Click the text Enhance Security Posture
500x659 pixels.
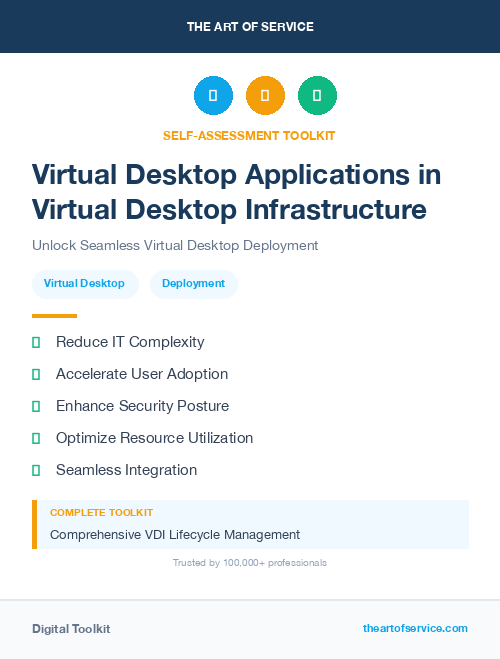(142, 406)
